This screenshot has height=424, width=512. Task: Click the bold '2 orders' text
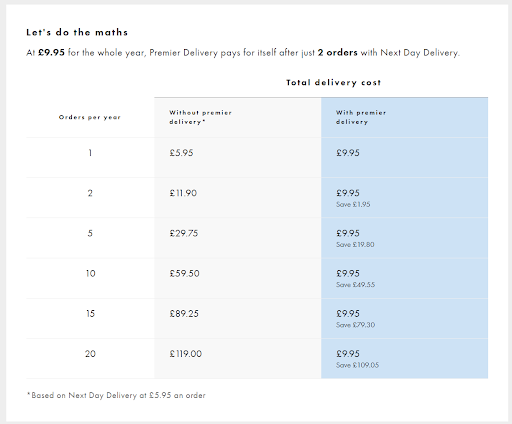tap(337, 53)
